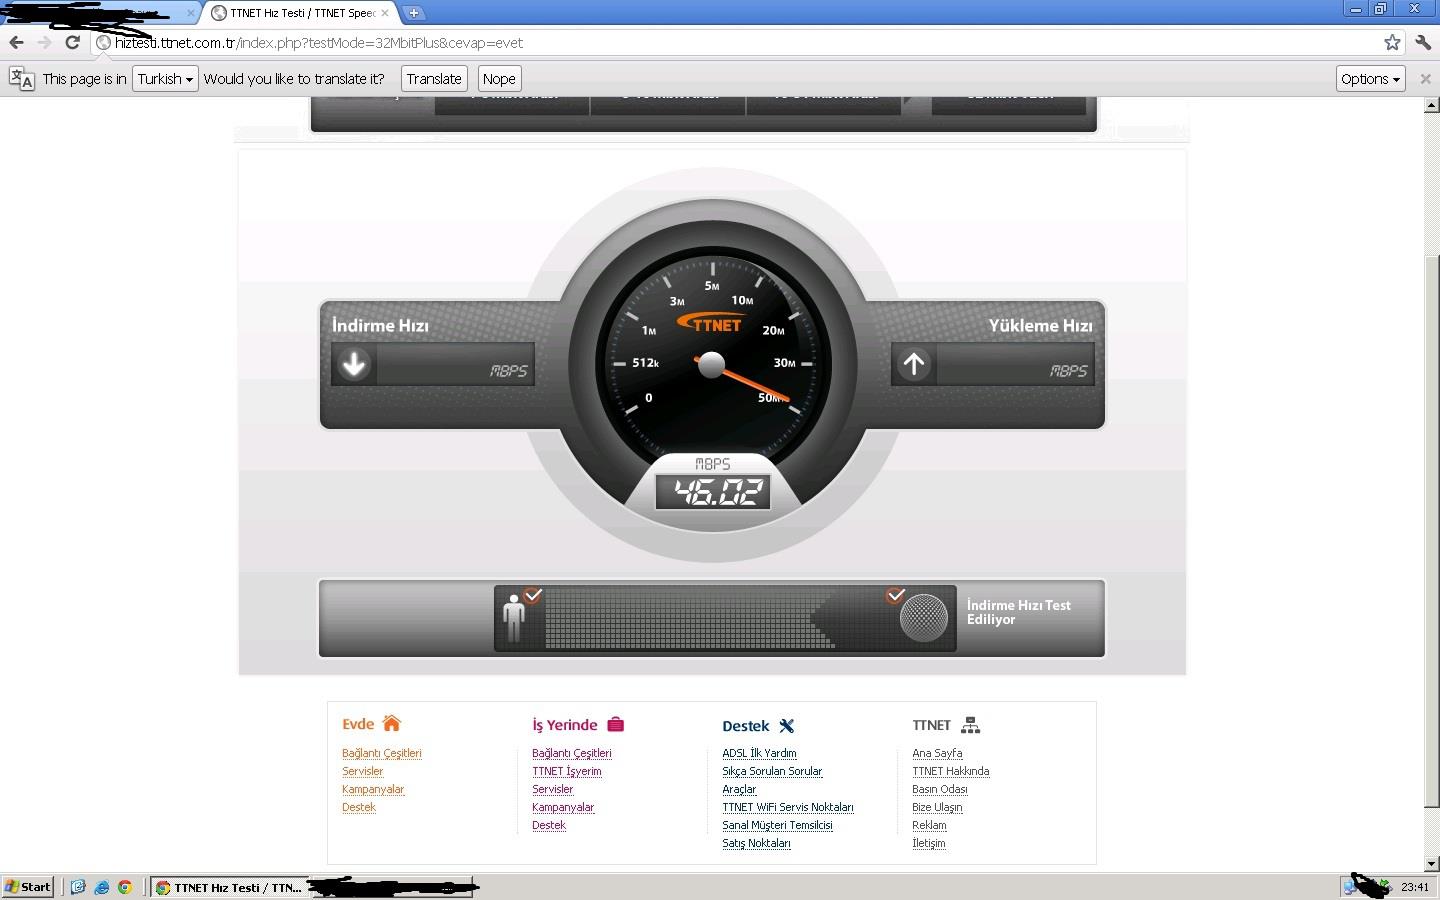This screenshot has height=900, width=1440.
Task: Open Sıkça Sorulan Sorular link
Action: (772, 771)
